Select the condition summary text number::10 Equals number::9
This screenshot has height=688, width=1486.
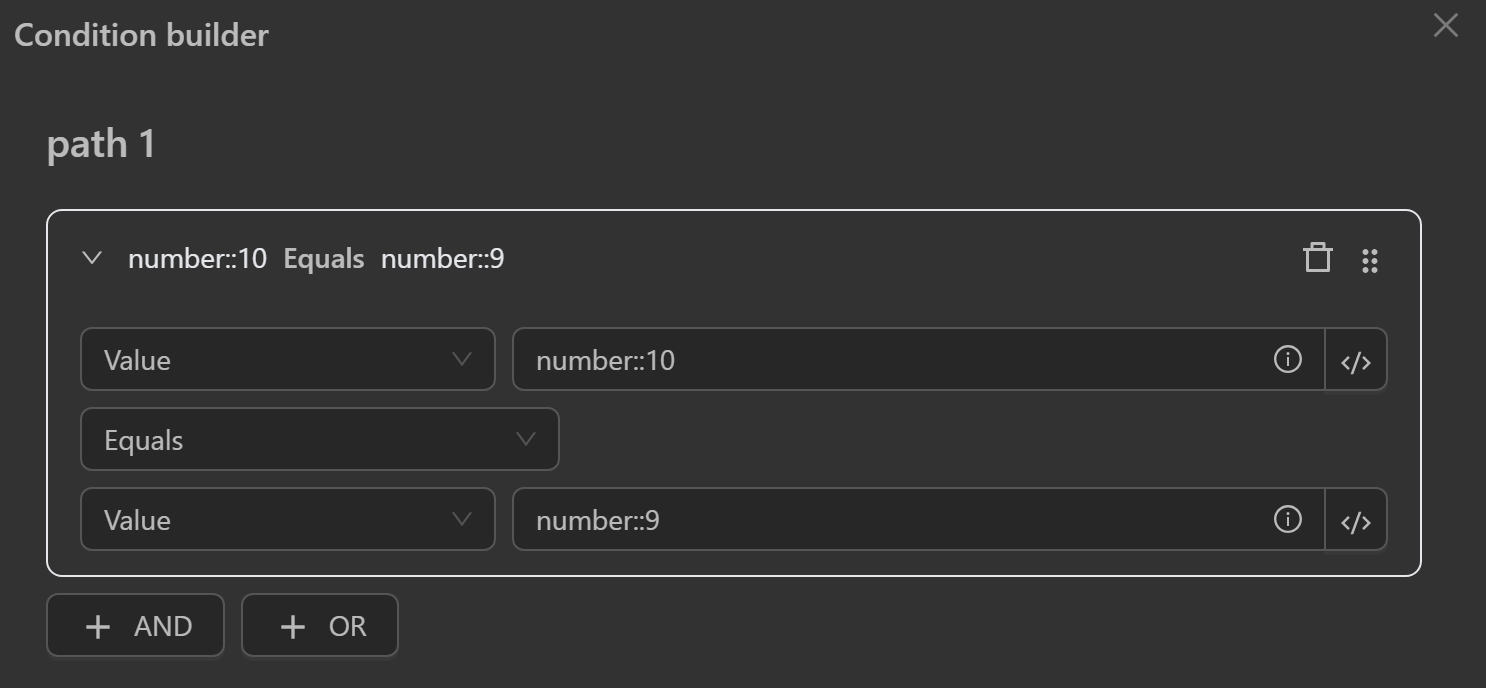[317, 258]
